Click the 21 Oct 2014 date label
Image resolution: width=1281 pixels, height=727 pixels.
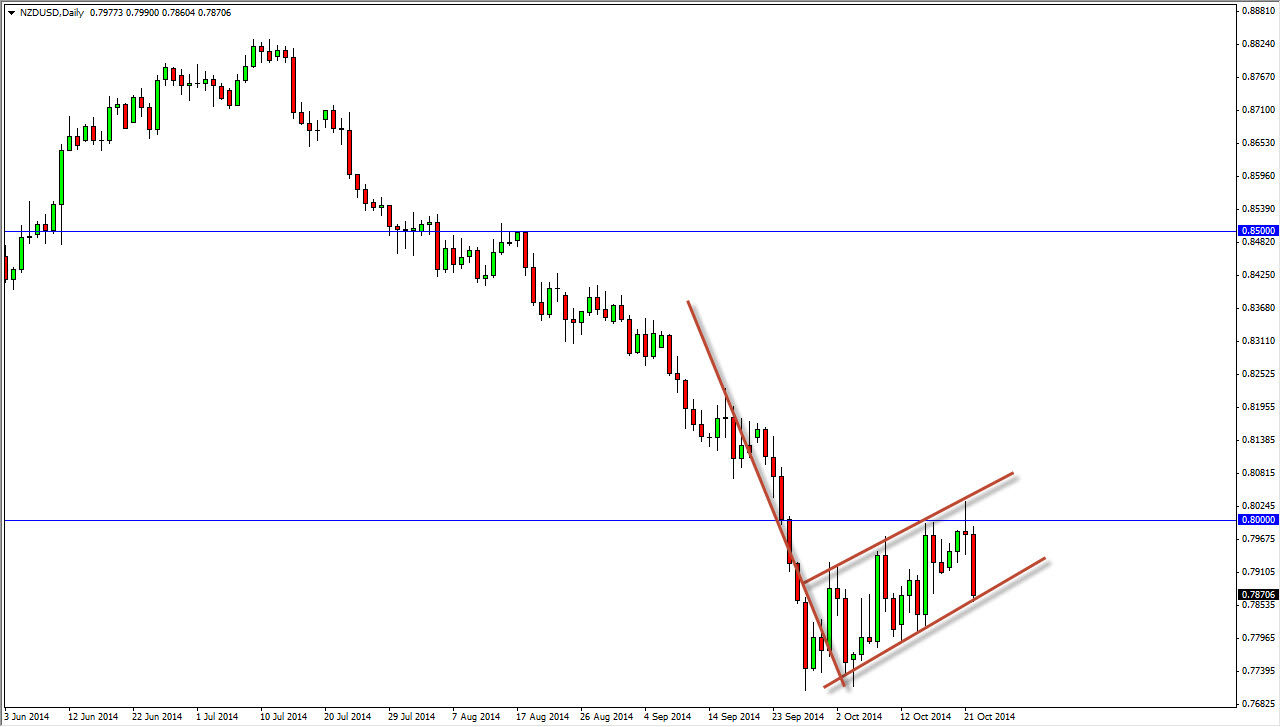tap(992, 717)
